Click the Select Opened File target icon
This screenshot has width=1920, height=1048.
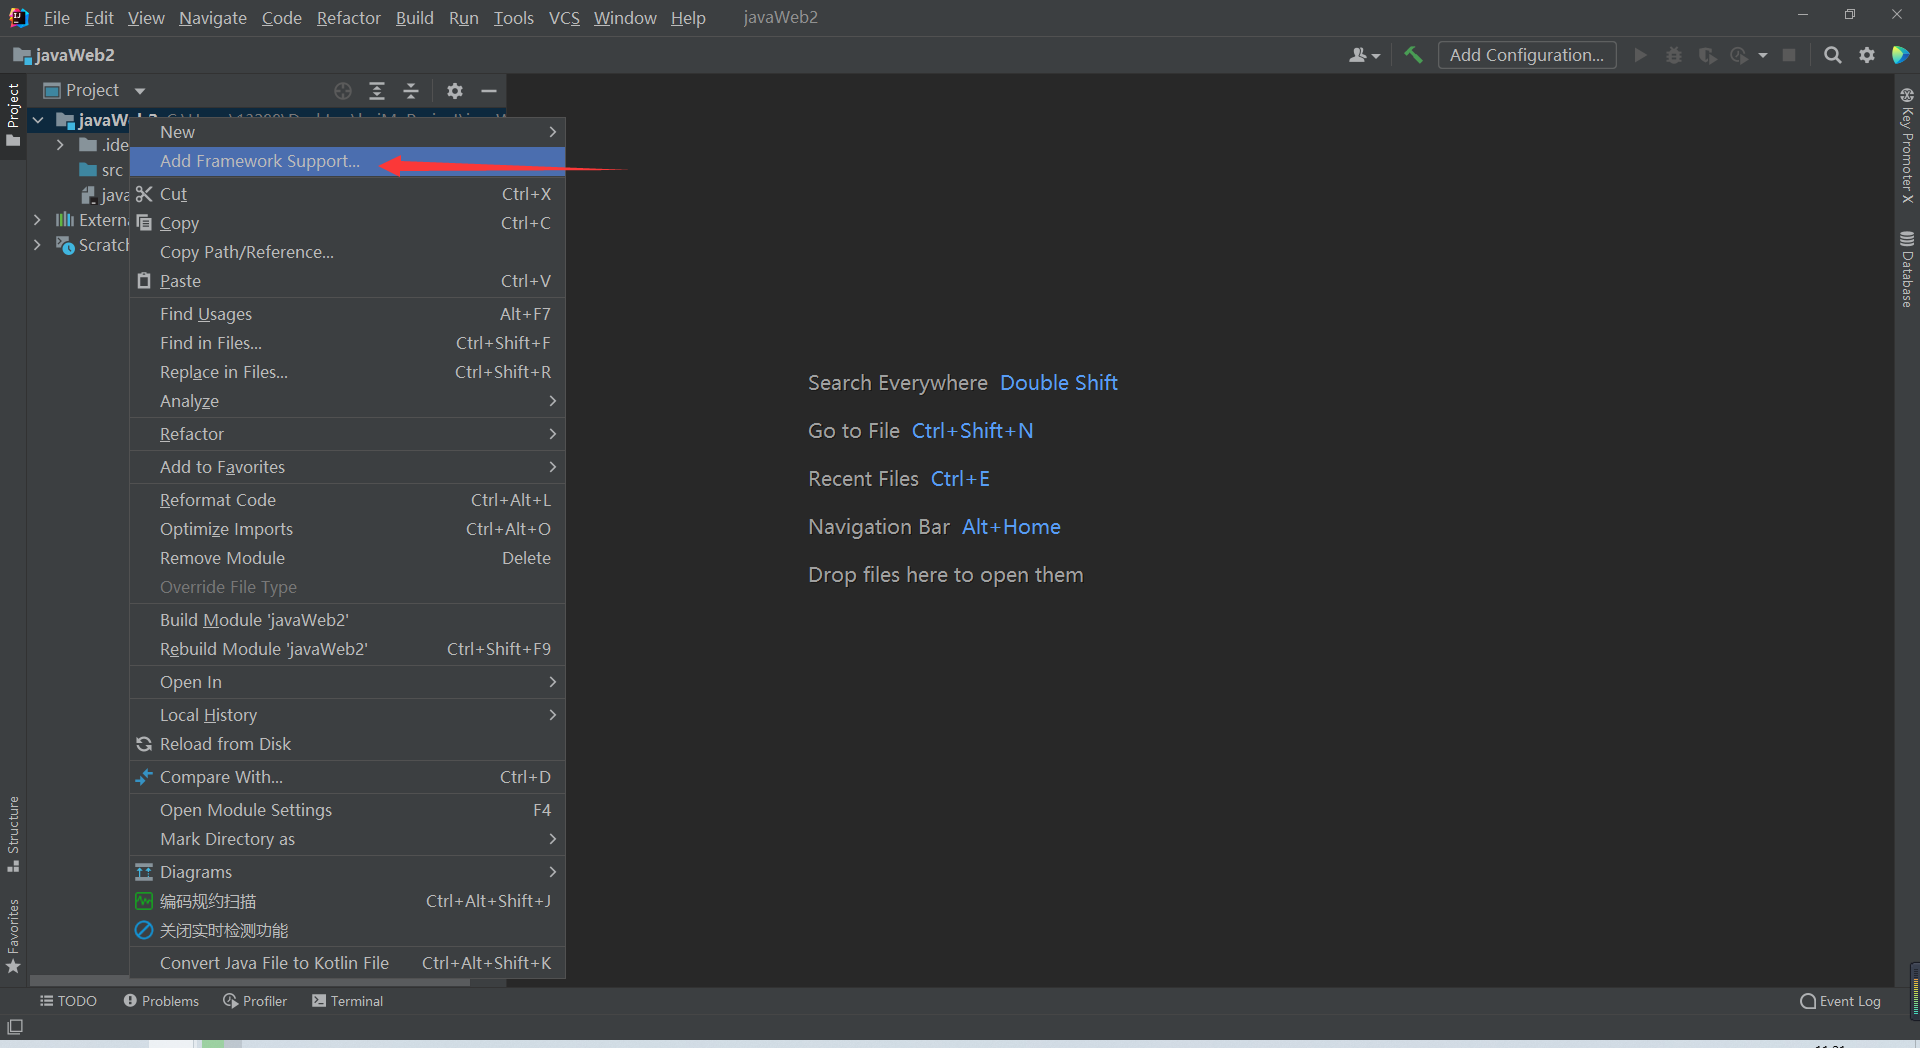(343, 91)
